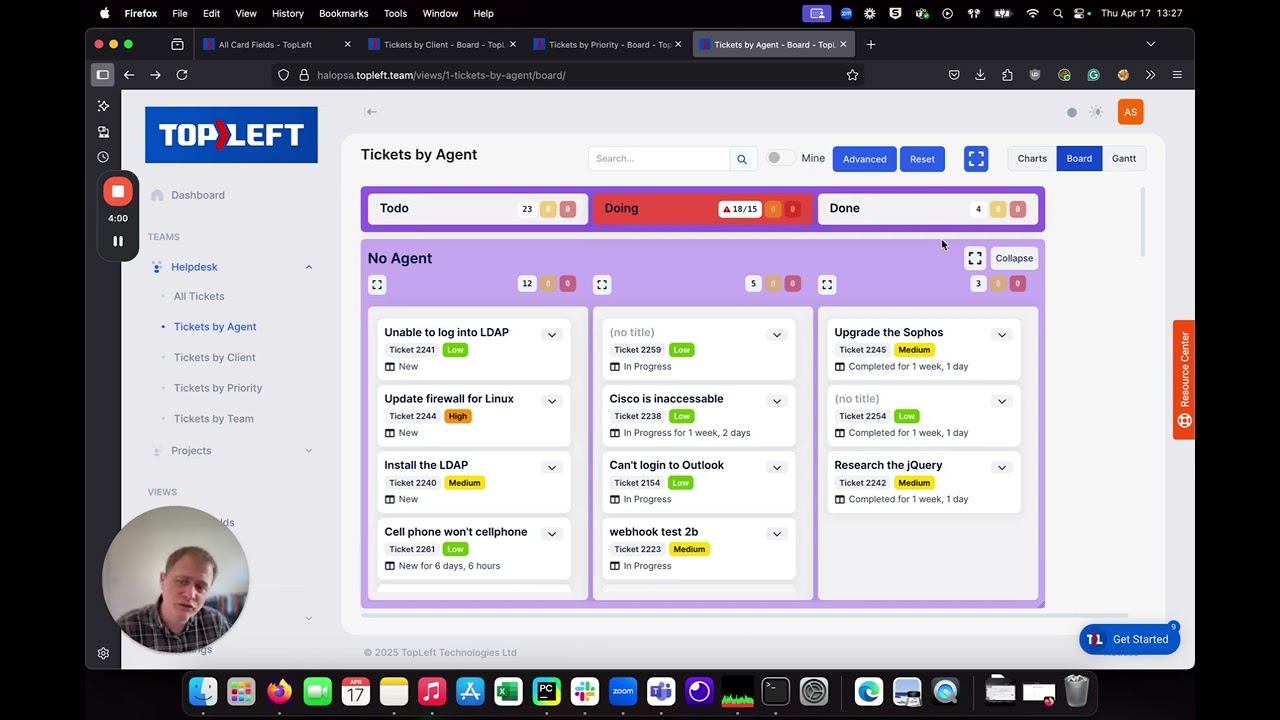Expand Done column in No Agent lane
Viewport: 1280px width, 720px height.
827,285
